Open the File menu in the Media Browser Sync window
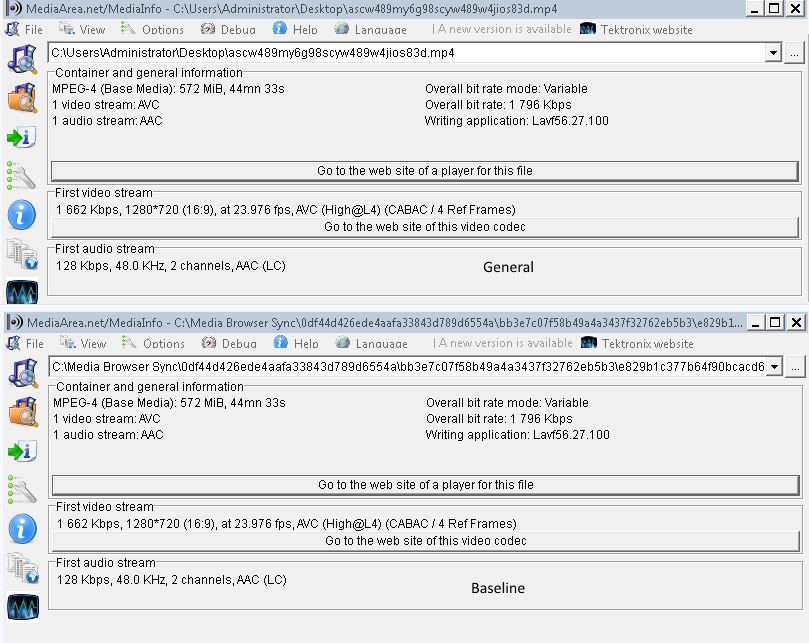The image size is (809, 643). point(25,343)
